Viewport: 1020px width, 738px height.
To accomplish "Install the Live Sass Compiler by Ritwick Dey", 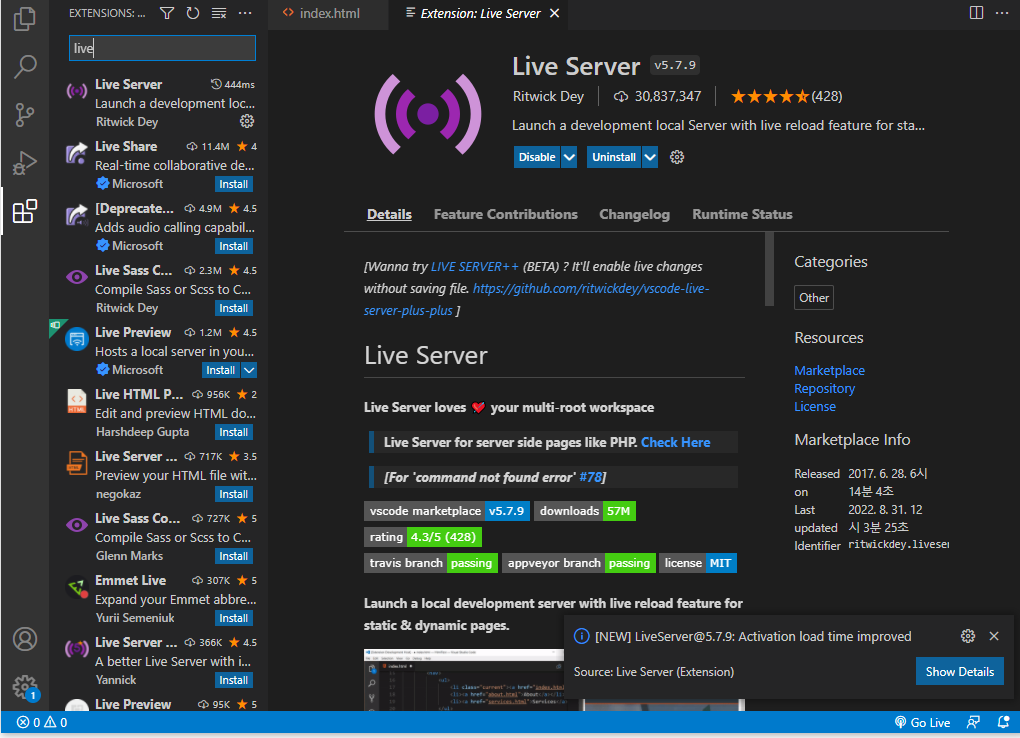I will click(x=234, y=308).
